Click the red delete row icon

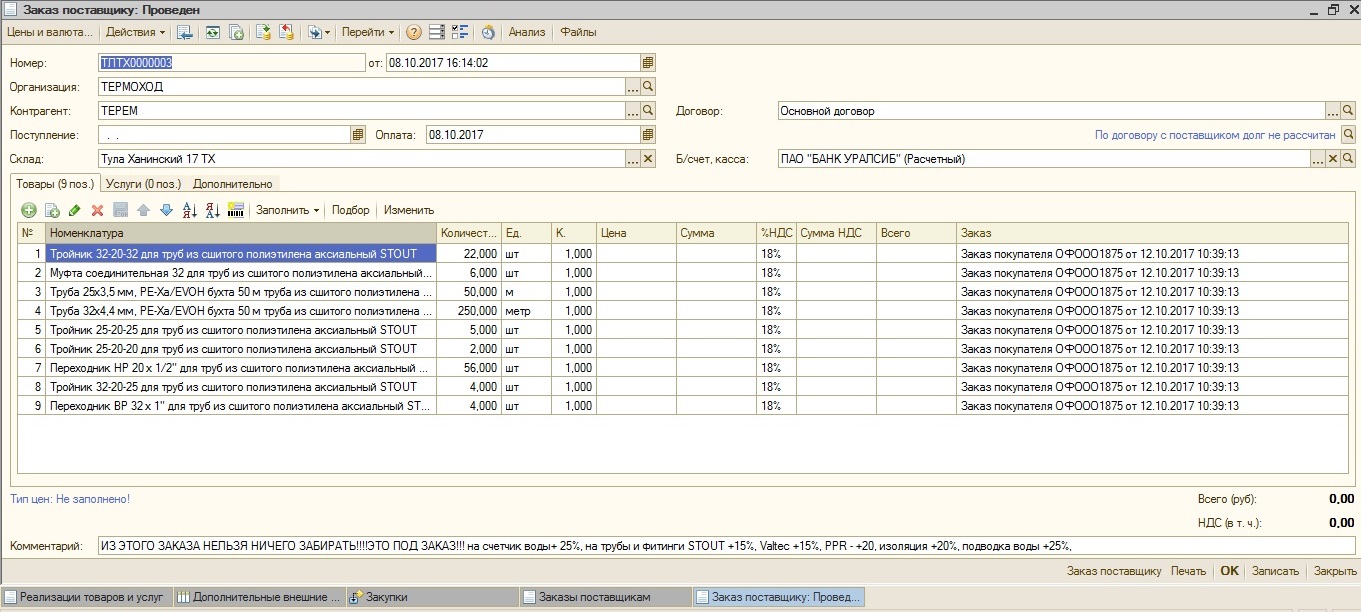(97, 210)
